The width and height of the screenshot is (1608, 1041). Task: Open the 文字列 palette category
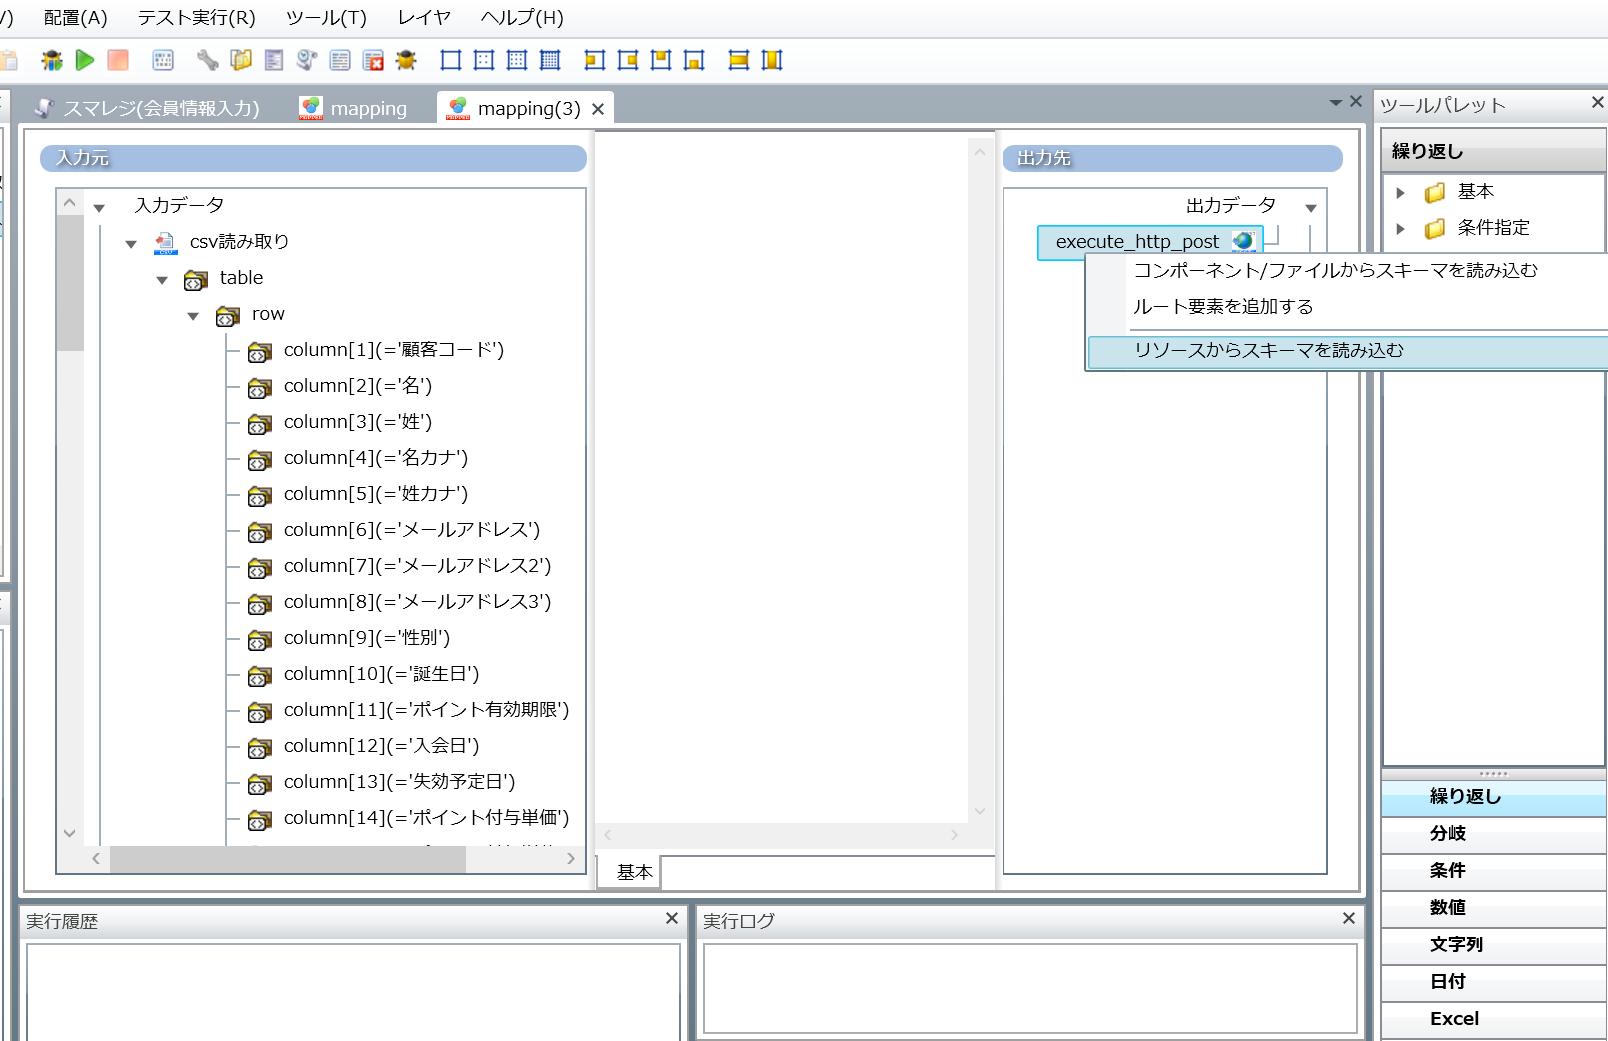tap(1493, 945)
